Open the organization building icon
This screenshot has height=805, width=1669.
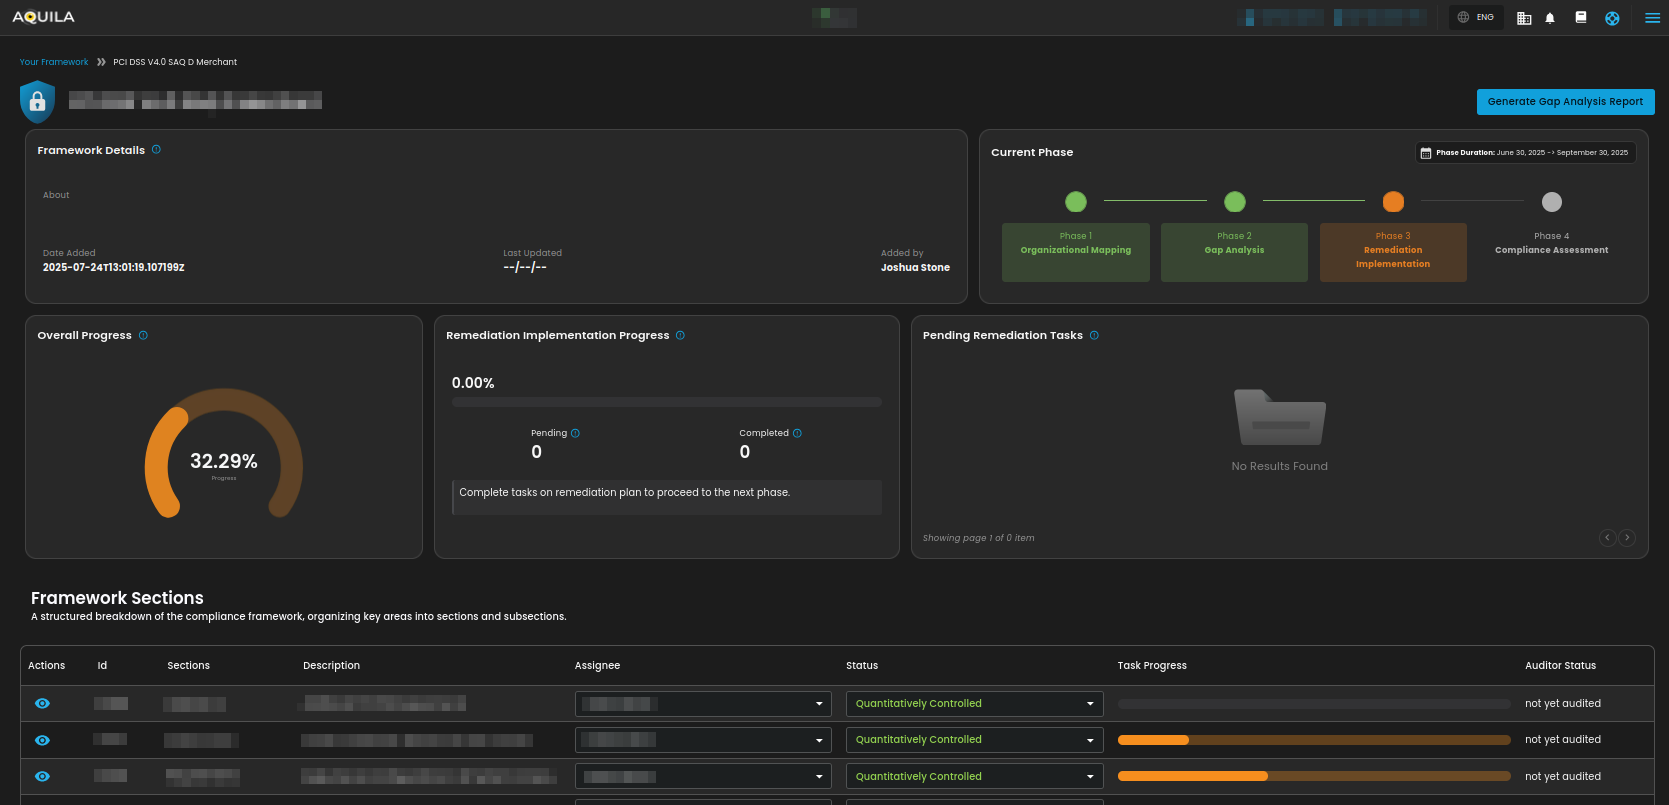point(1524,18)
